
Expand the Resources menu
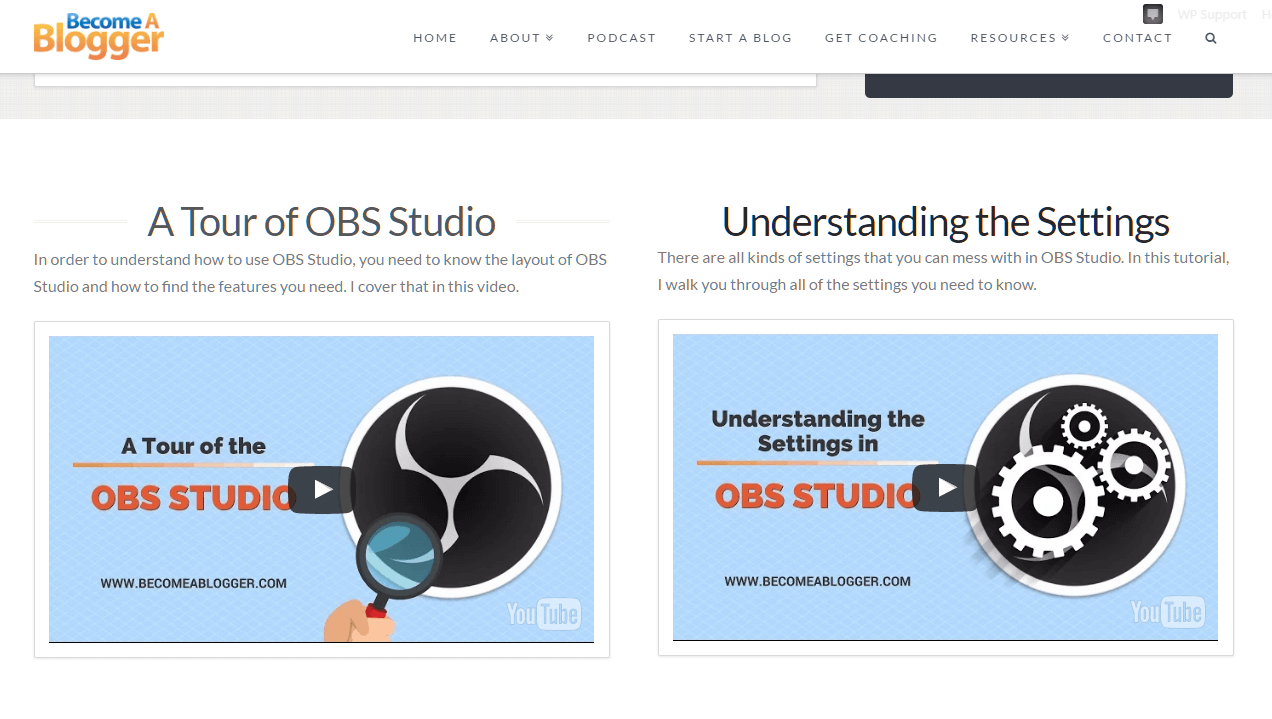[x=1020, y=38]
